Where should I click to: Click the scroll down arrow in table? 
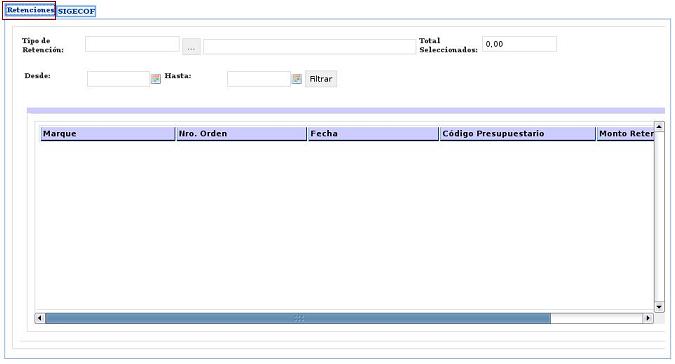659,307
